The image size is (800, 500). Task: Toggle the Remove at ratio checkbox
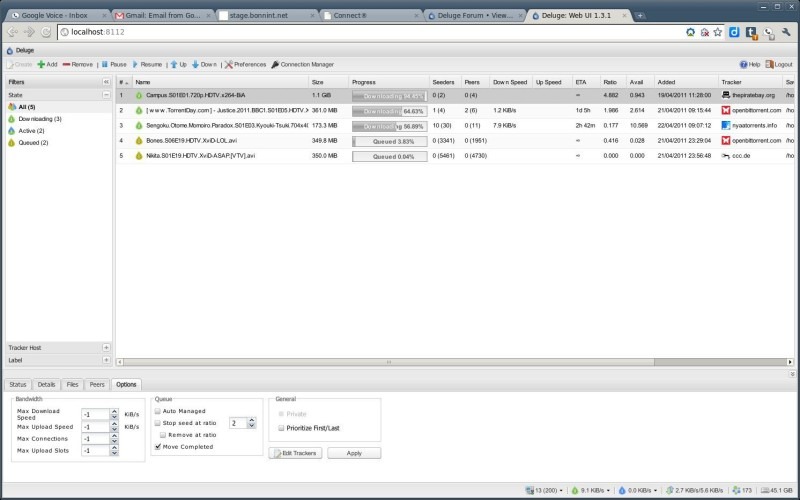pos(163,435)
